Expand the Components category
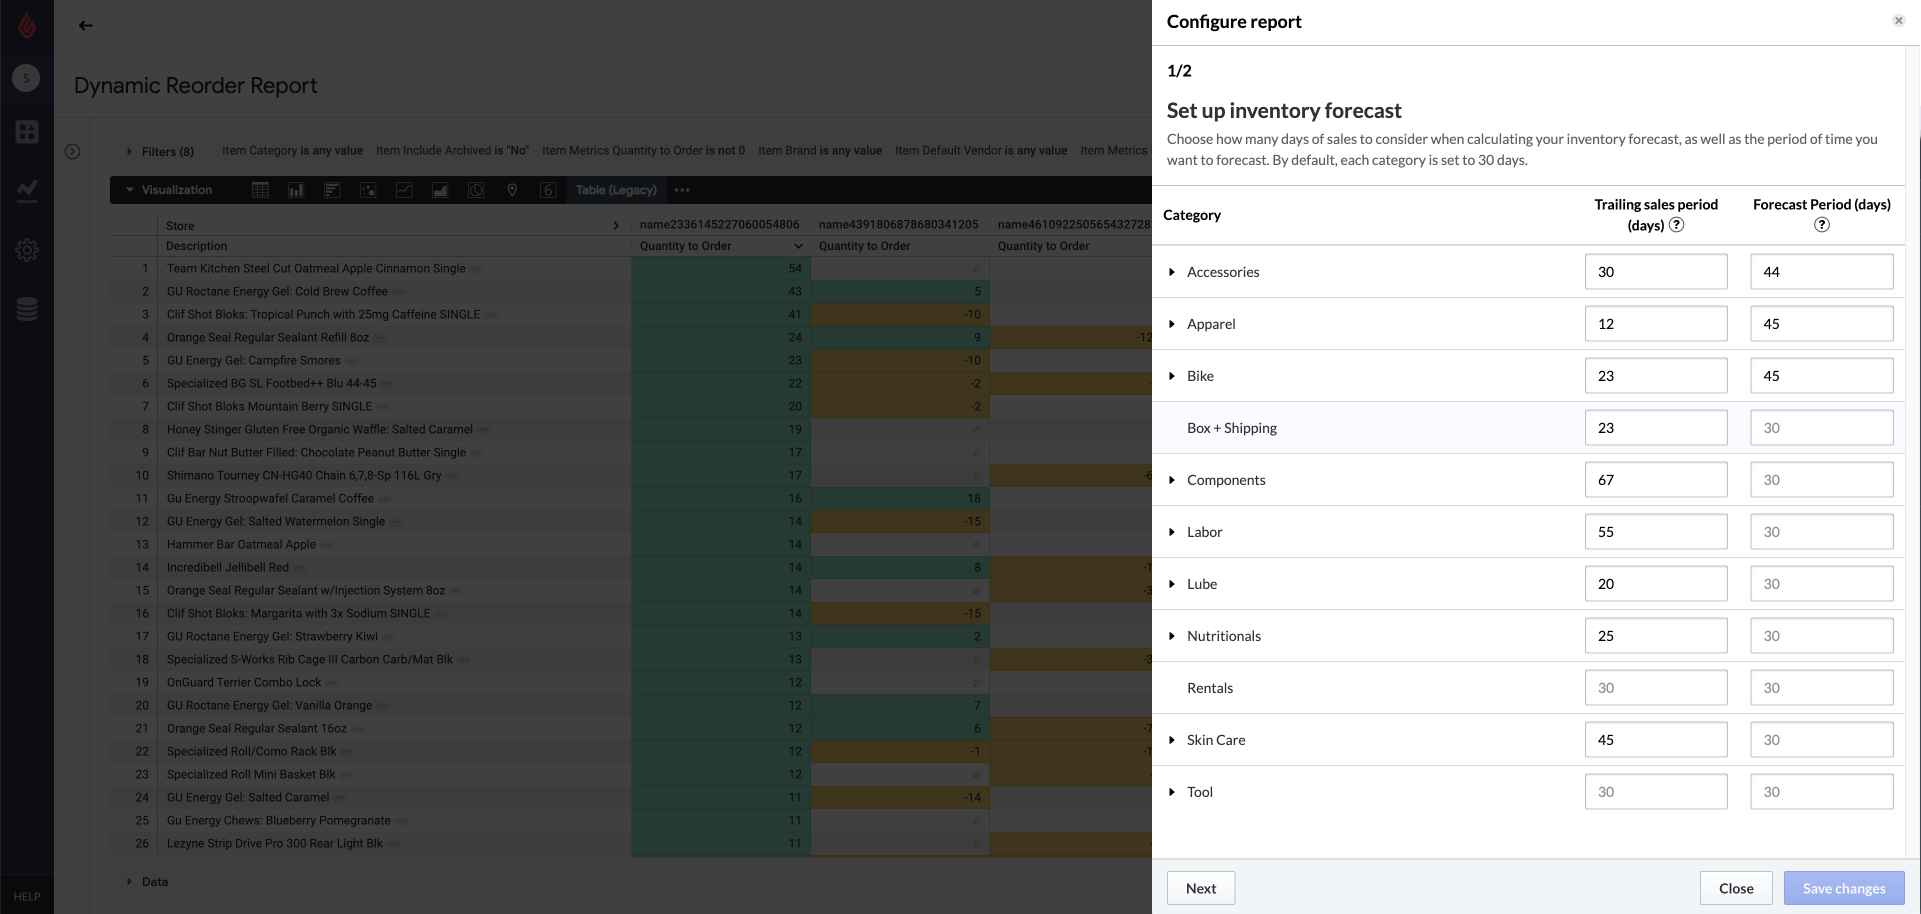This screenshot has height=914, width=1921. coord(1172,480)
